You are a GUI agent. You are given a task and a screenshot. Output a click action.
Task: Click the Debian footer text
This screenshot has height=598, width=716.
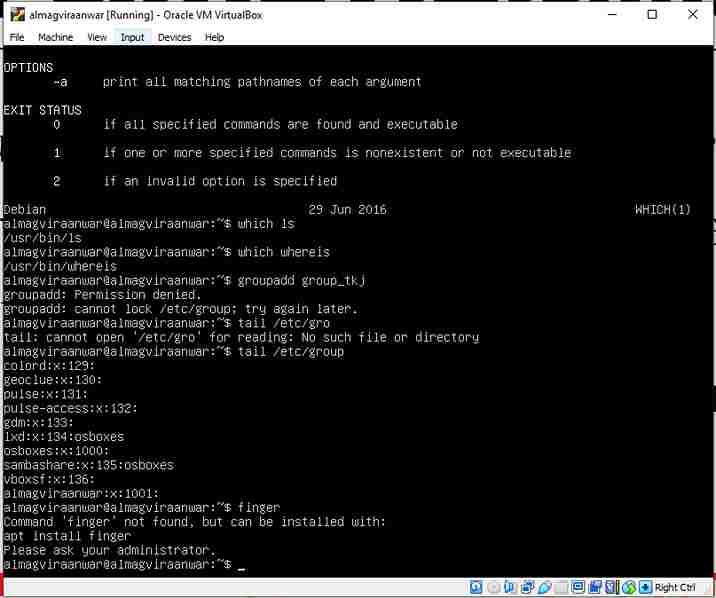pos(25,210)
